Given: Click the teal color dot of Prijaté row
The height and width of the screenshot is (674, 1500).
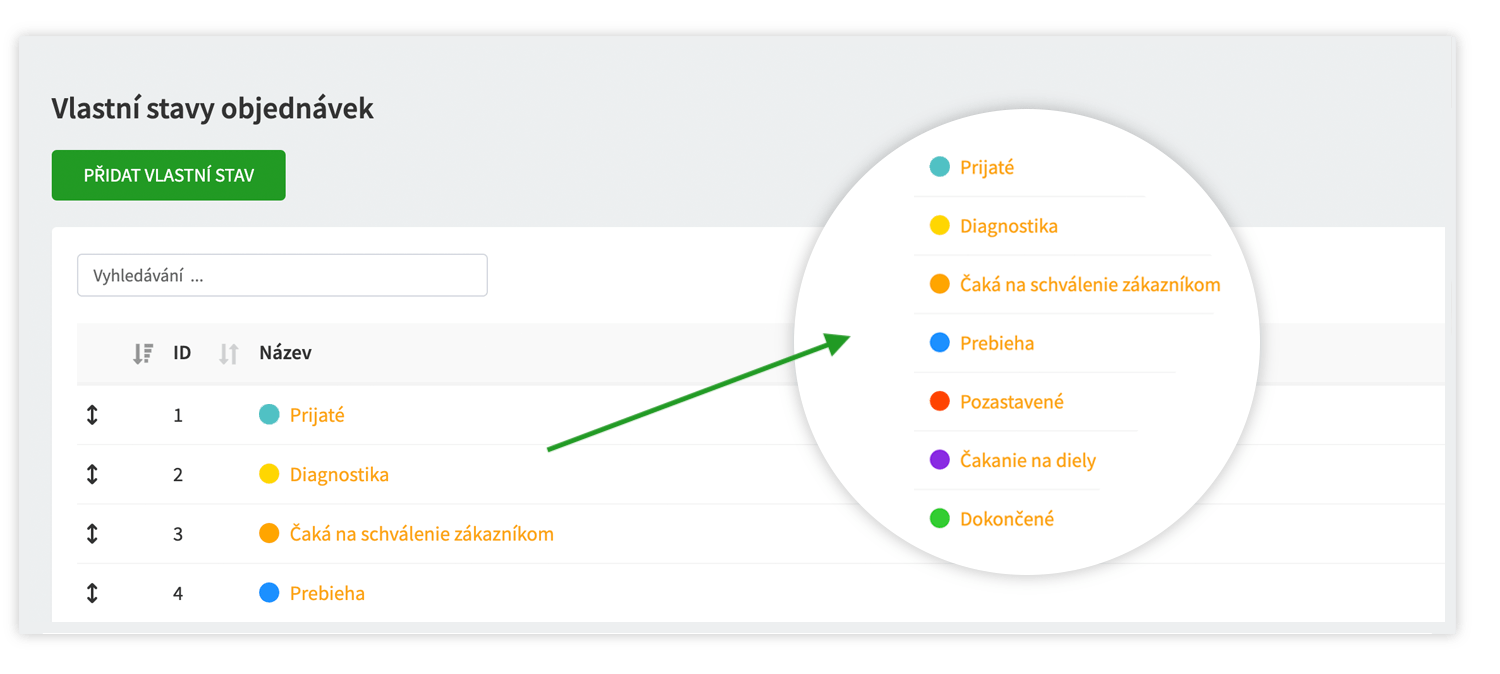Looking at the screenshot, I should (x=269, y=415).
